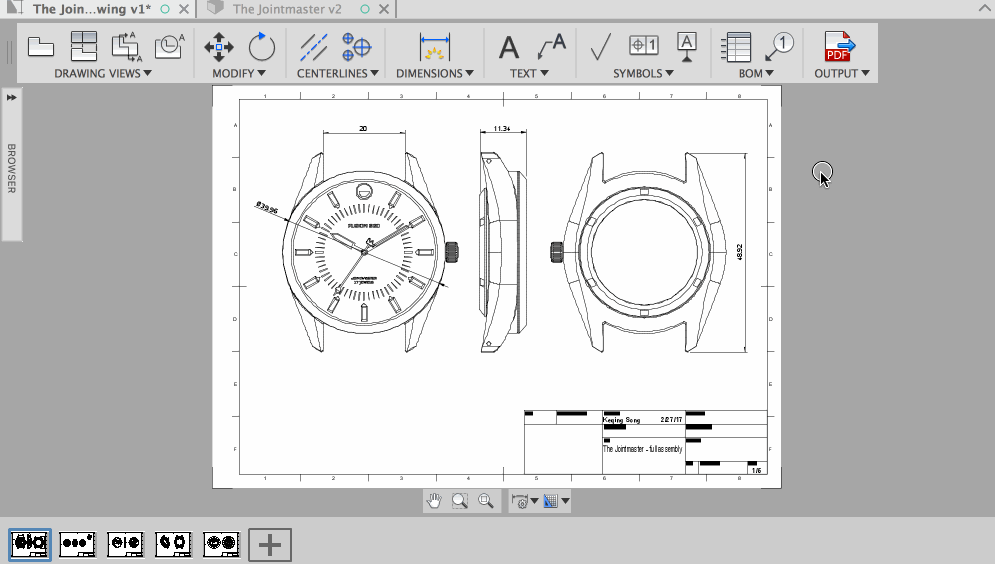Screen dimensions: 995x564
Task: Click the Rotate tool icon
Action: click(261, 46)
